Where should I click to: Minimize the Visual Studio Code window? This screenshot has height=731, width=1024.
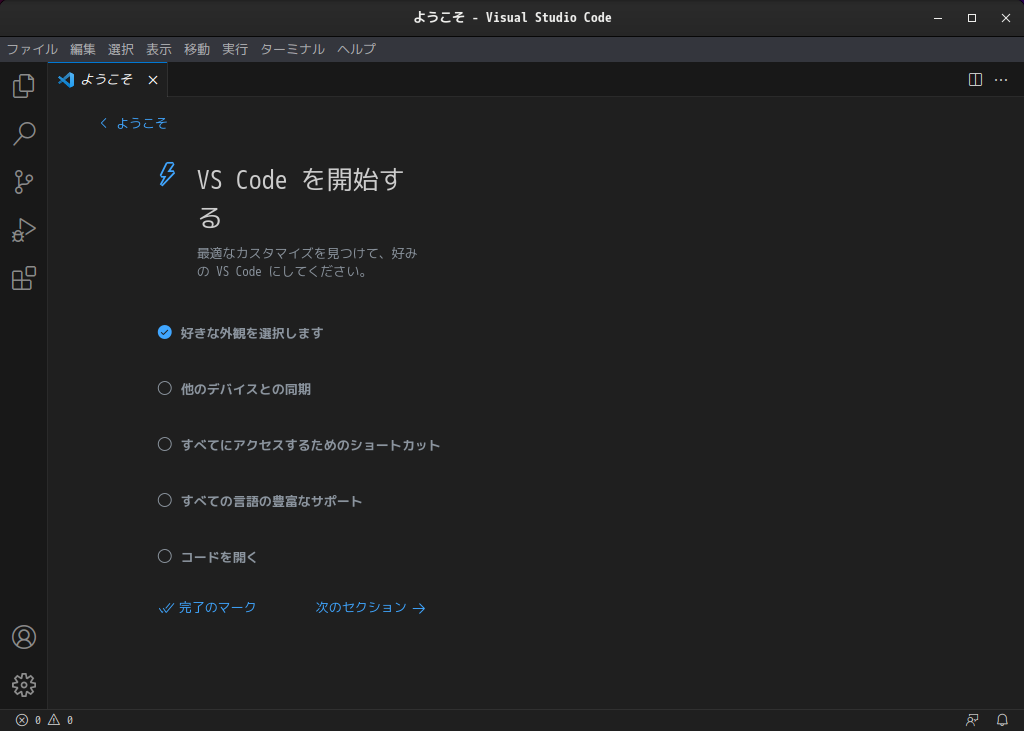(938, 18)
